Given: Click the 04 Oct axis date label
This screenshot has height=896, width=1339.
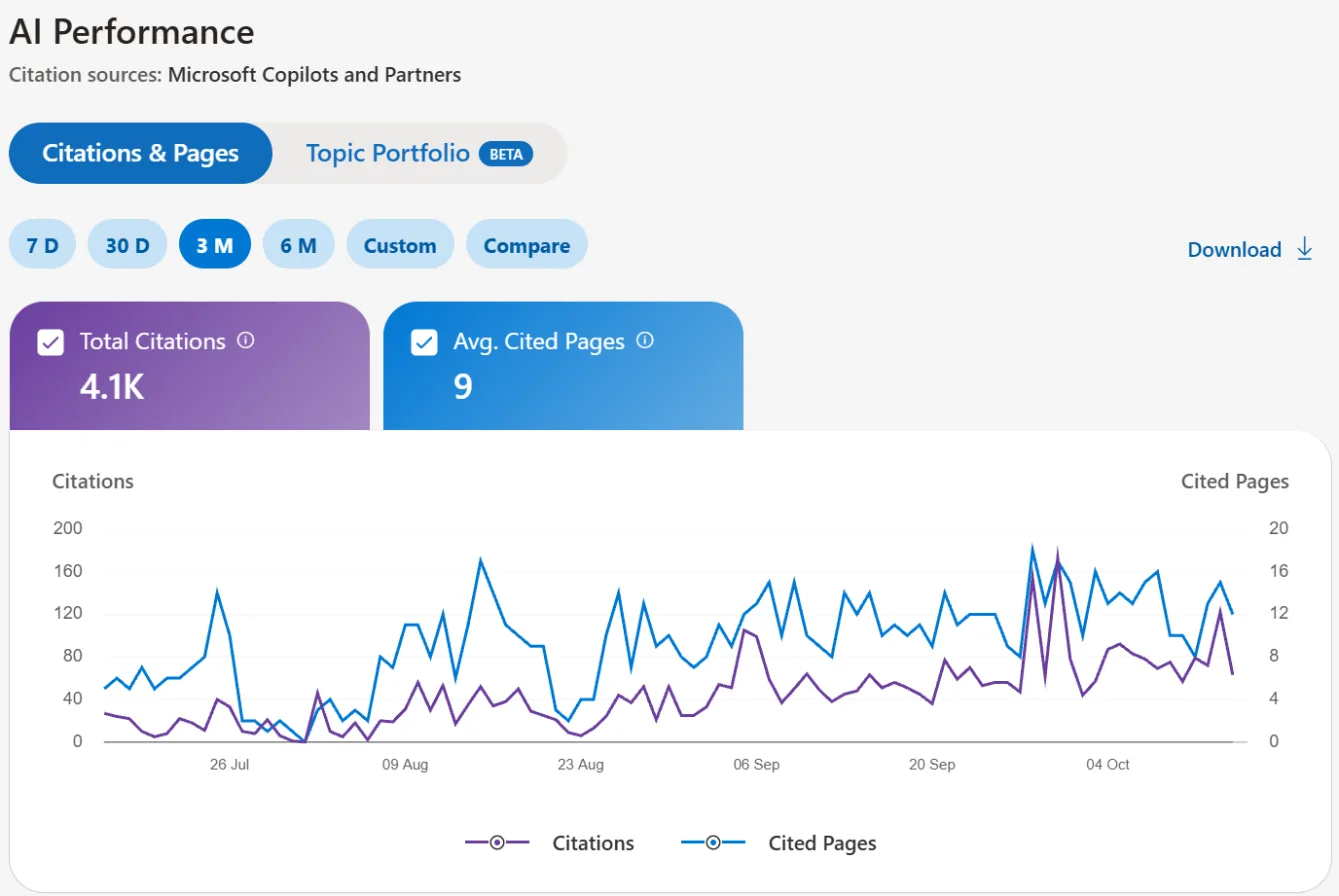Looking at the screenshot, I should point(1107,765).
